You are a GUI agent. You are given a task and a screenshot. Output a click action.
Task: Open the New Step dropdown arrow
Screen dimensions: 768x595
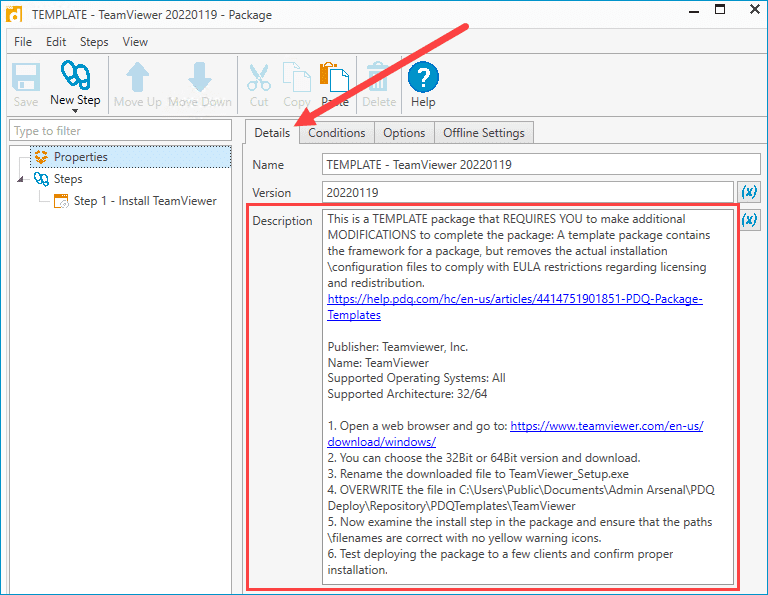point(75,111)
